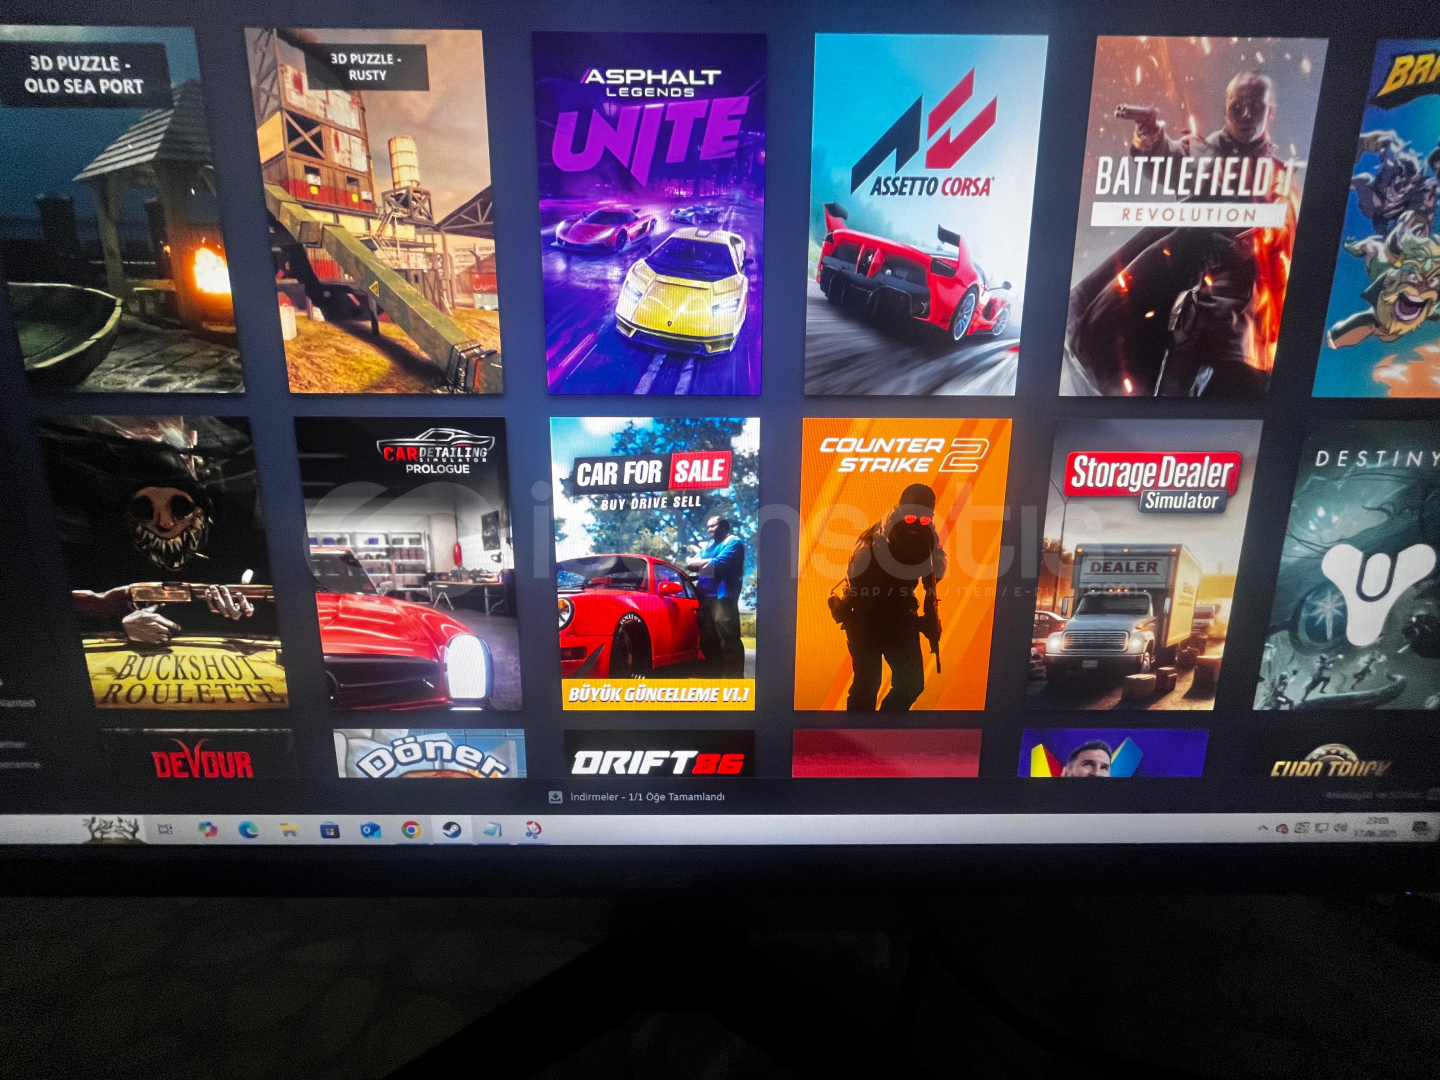This screenshot has width=1440, height=1080.
Task: Select the 3D Puzzle - Rusty cover
Action: (374, 210)
